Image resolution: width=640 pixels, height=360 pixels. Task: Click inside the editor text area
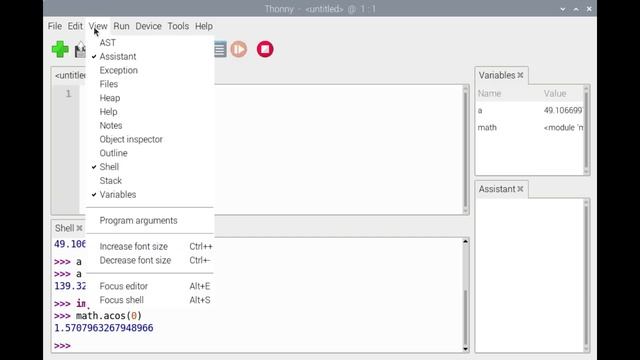click(x=338, y=149)
